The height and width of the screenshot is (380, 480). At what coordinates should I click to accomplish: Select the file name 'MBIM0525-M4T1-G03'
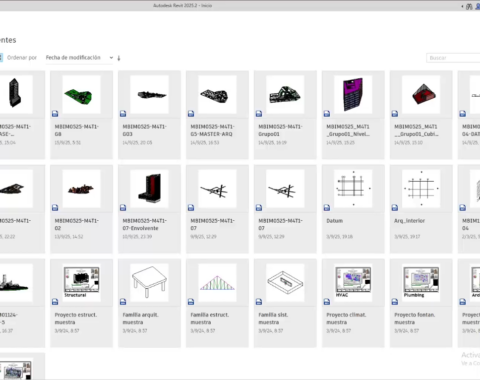145,130
